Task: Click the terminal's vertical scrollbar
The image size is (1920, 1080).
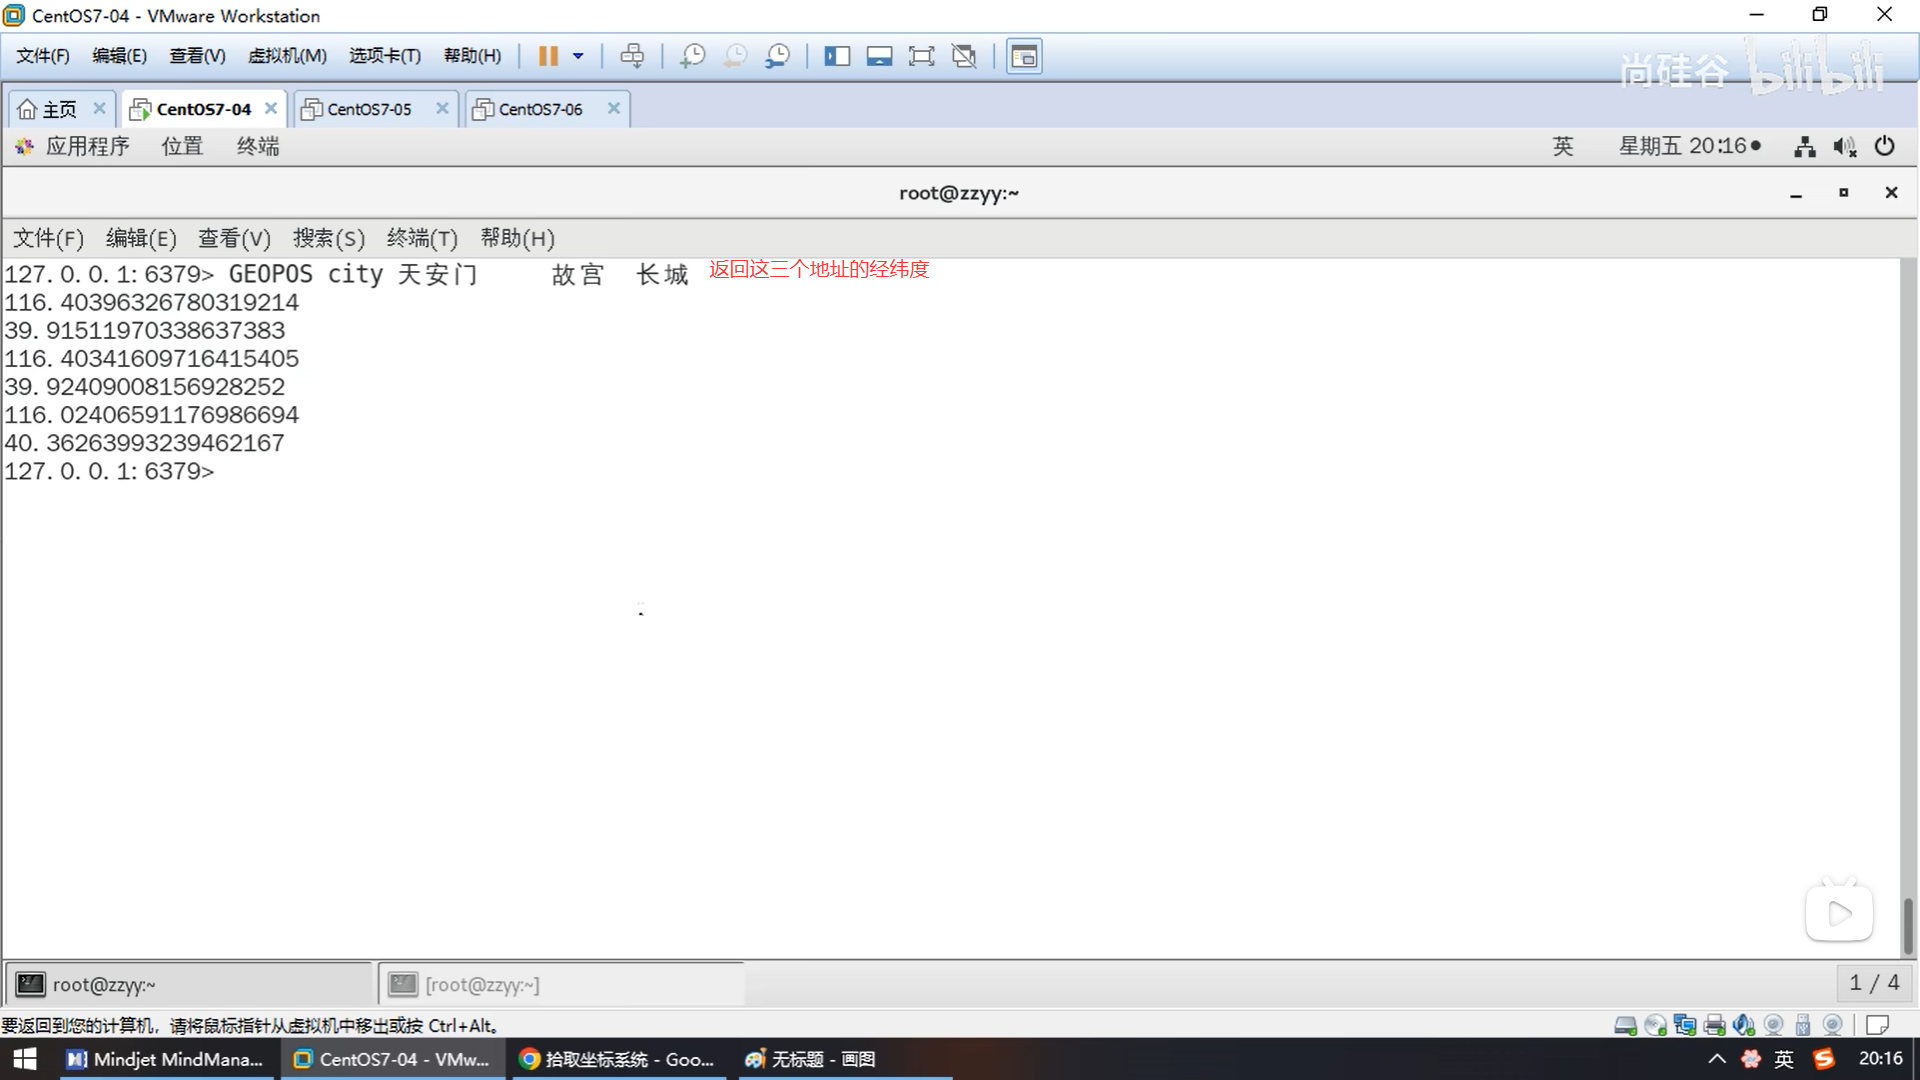Action: point(1907,925)
